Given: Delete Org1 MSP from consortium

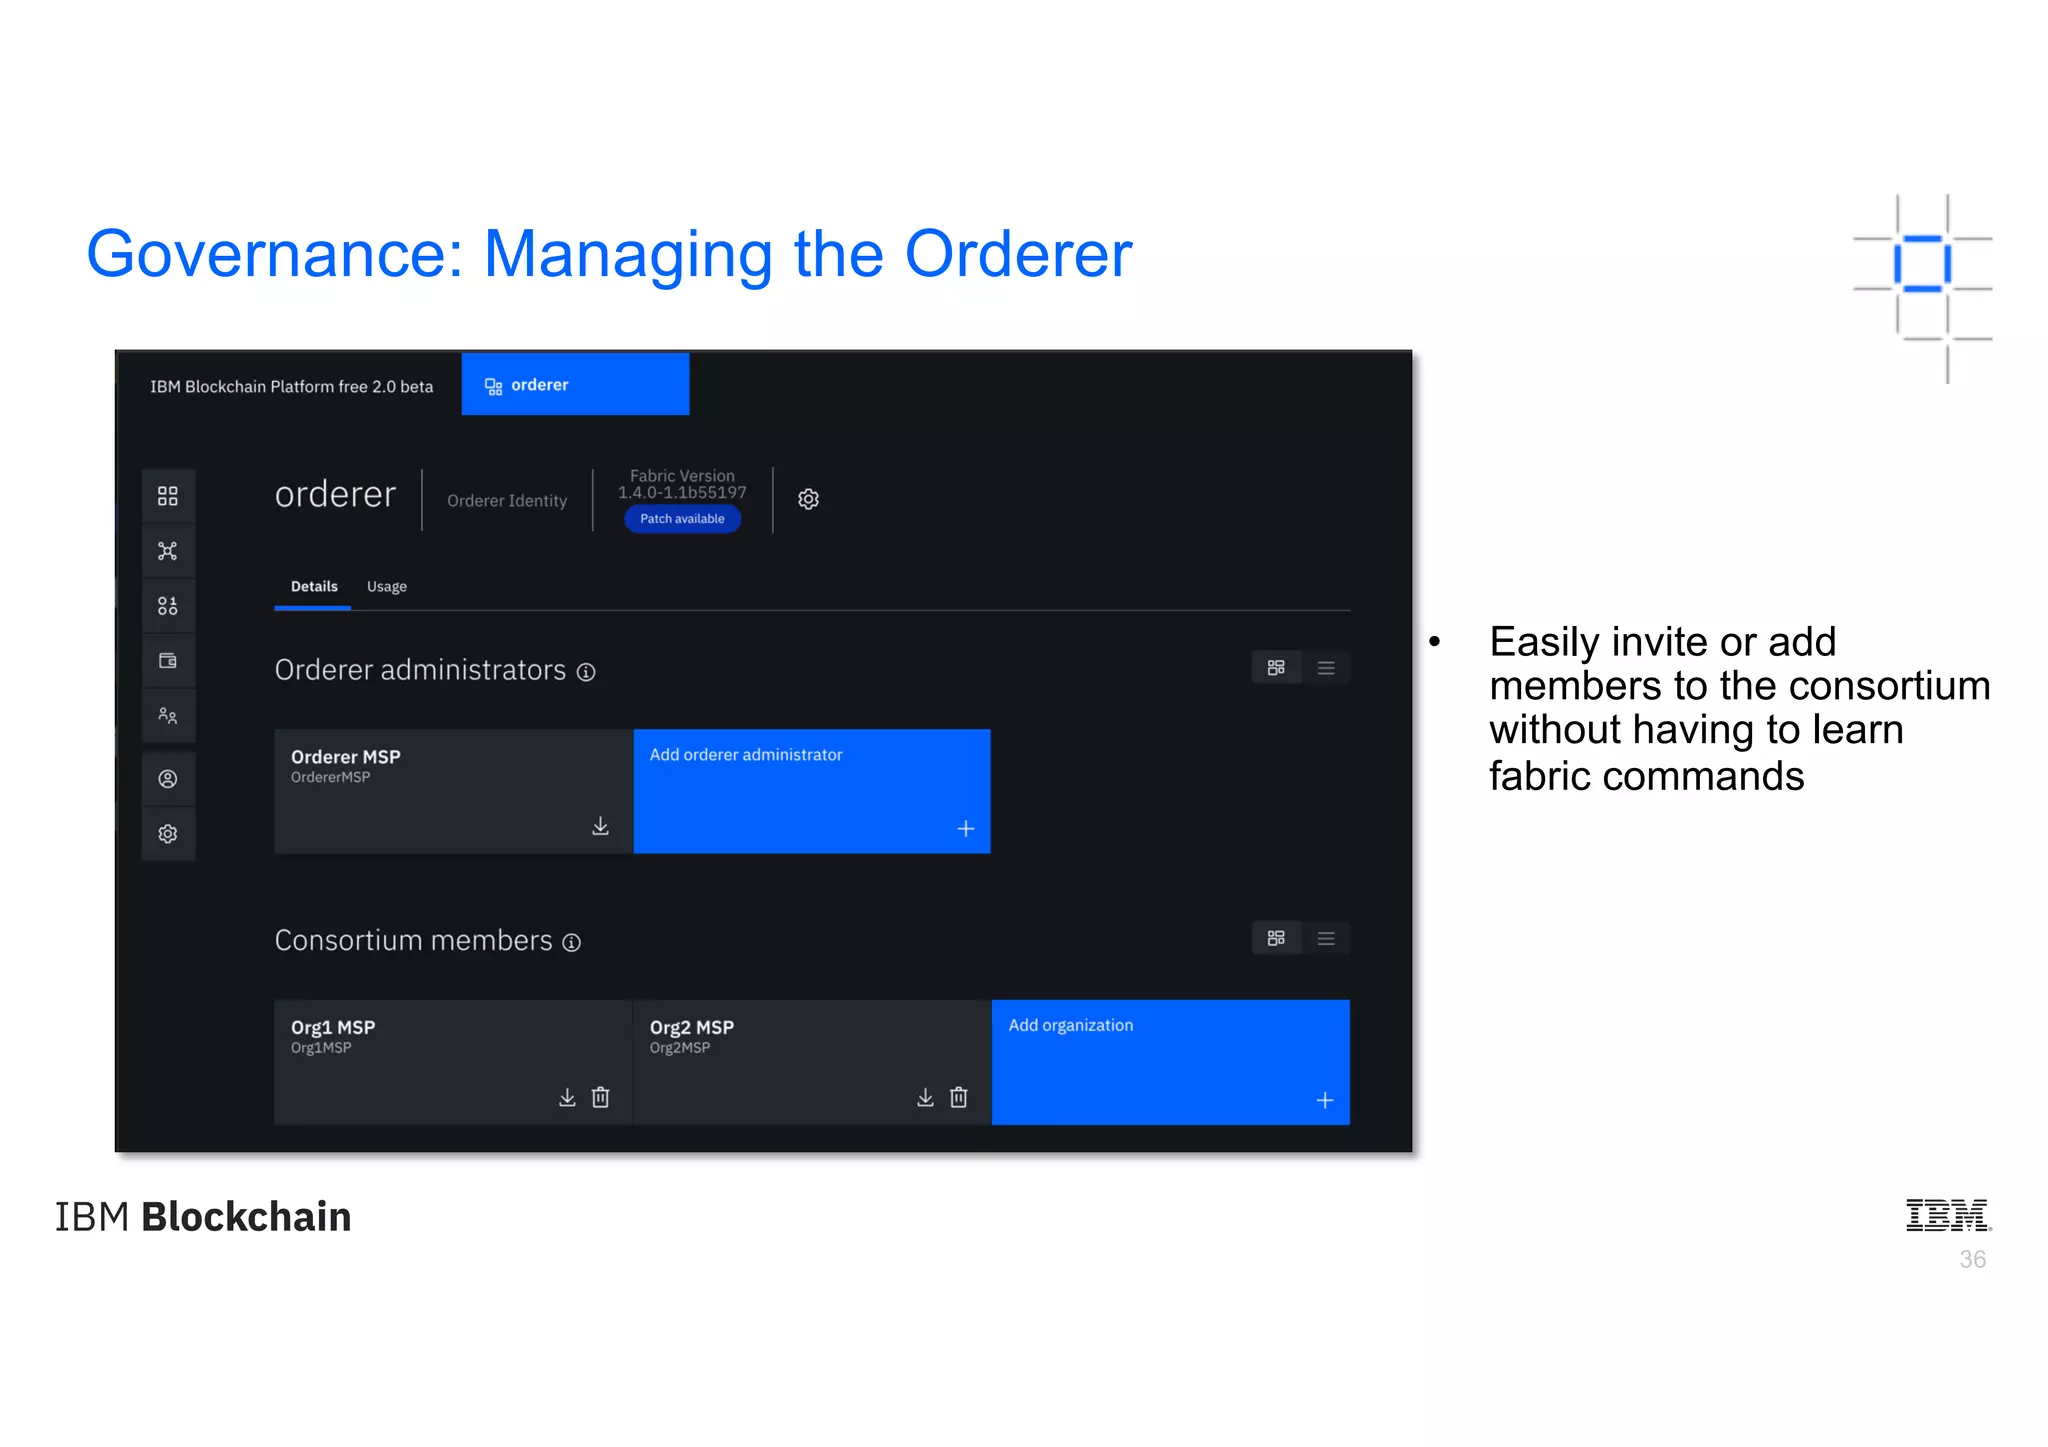Looking at the screenshot, I should coord(600,1097).
